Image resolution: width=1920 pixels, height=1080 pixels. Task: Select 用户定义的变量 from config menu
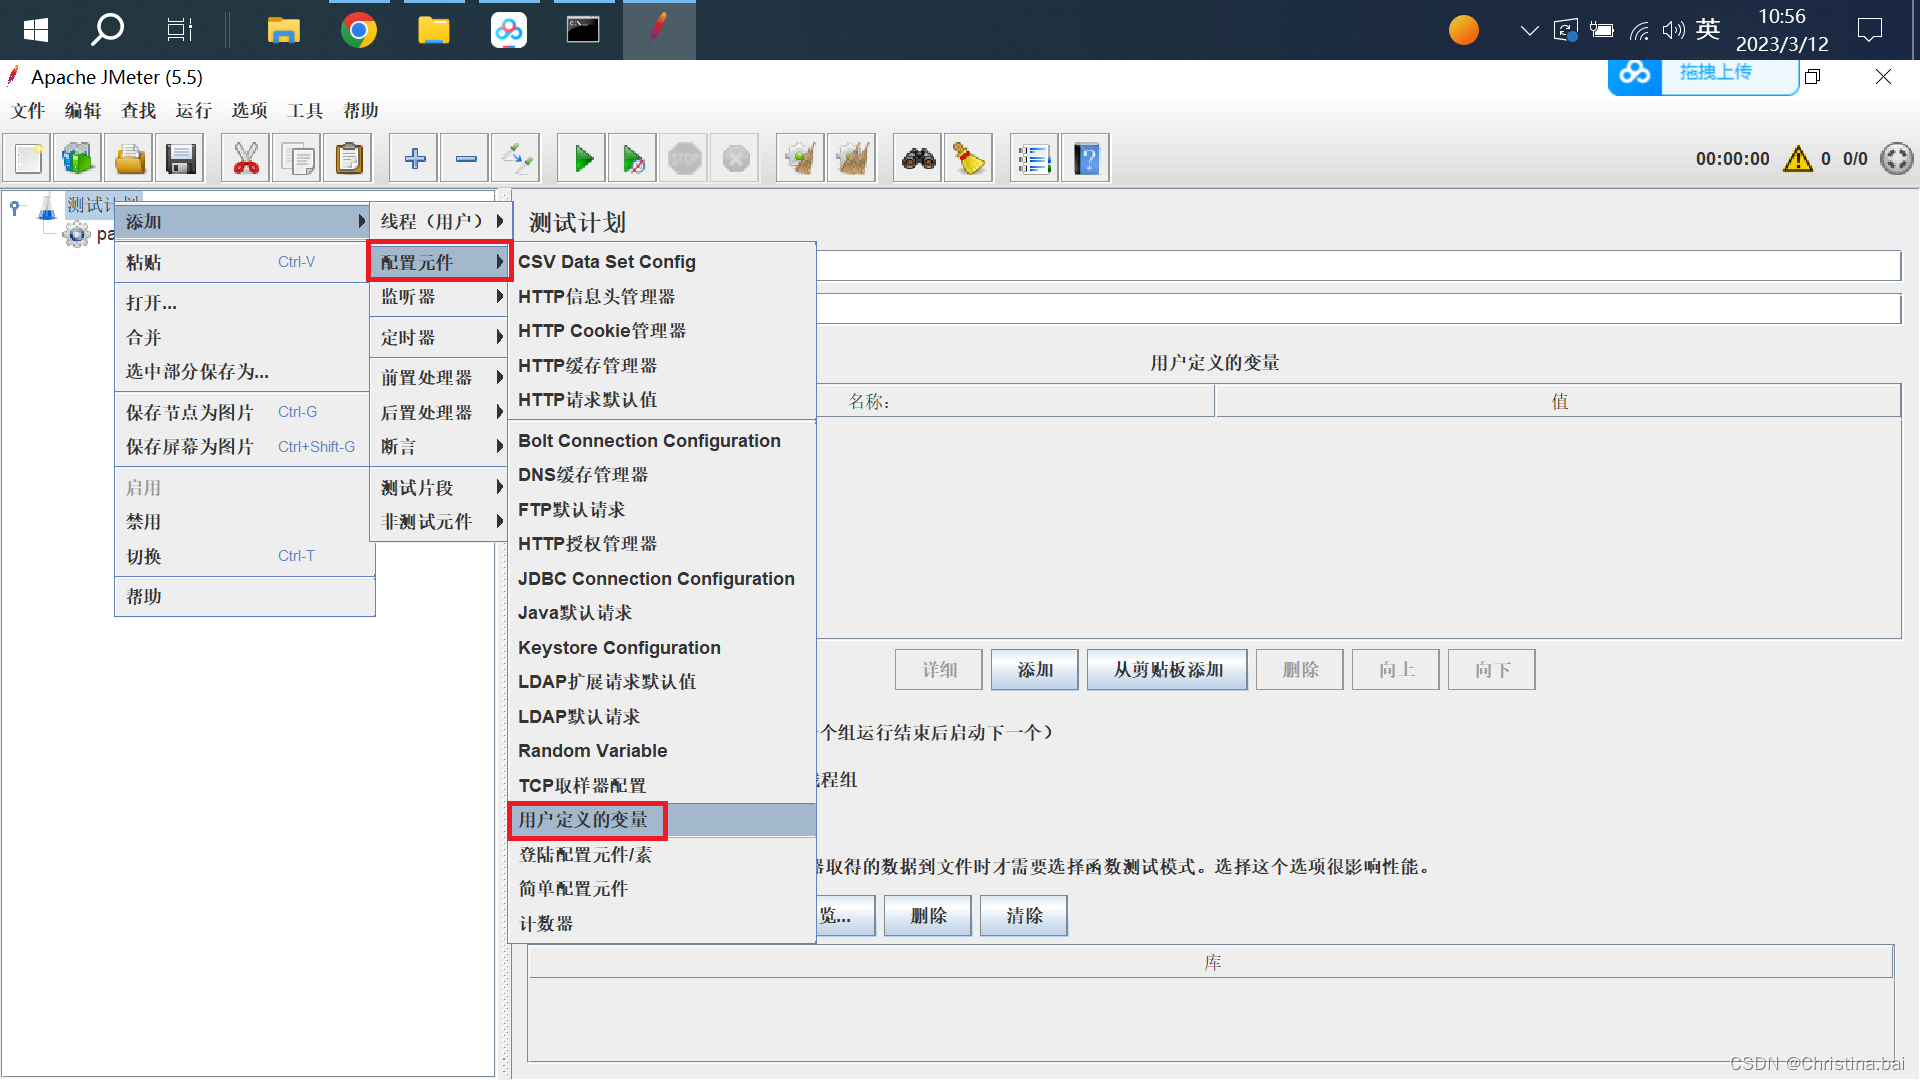point(583,820)
